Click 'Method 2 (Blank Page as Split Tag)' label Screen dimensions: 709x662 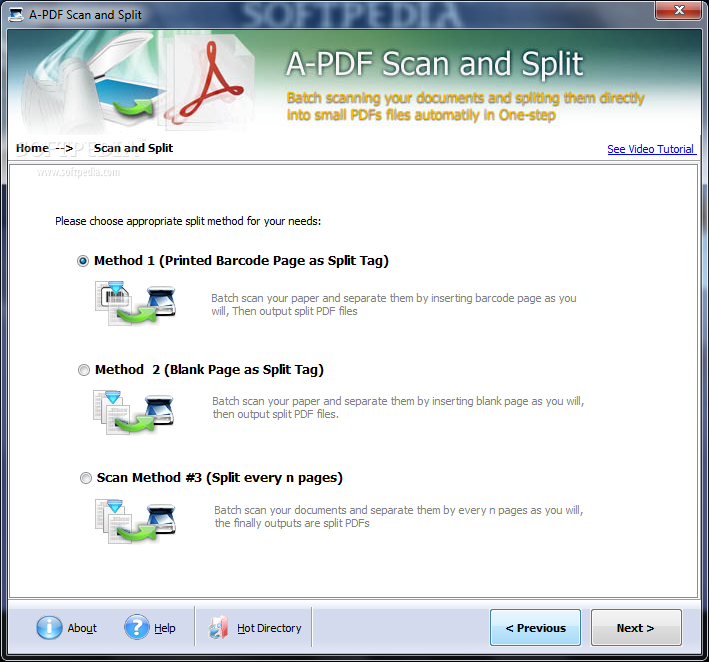tap(209, 370)
